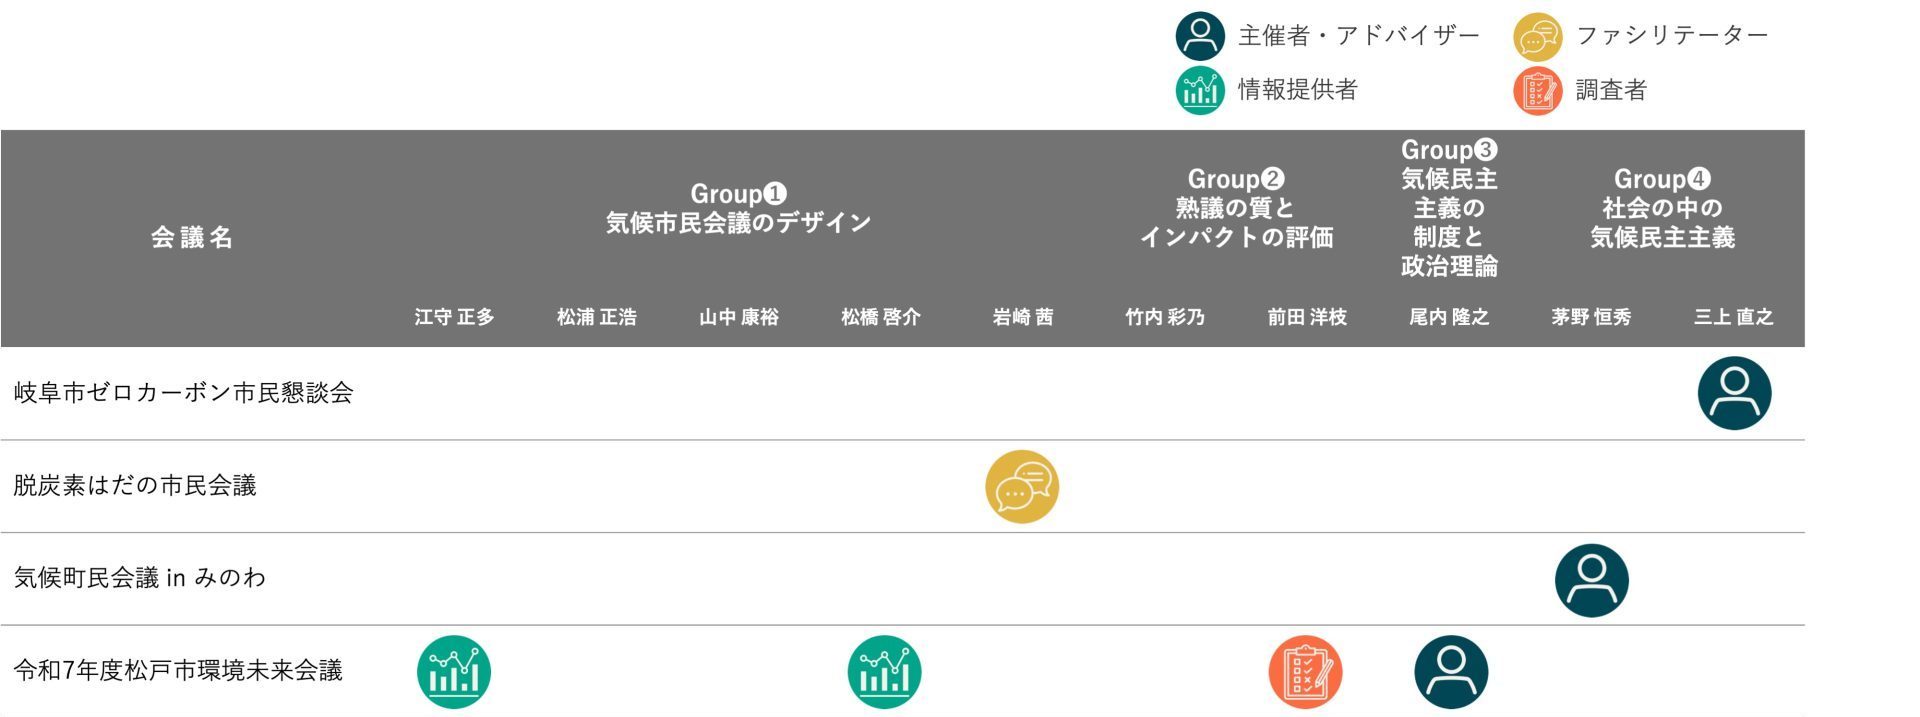Click 茅野 恒秀's organizer icon for みのわ meeting
Viewport: 1920px width, 717px height.
pyautogui.click(x=1591, y=580)
